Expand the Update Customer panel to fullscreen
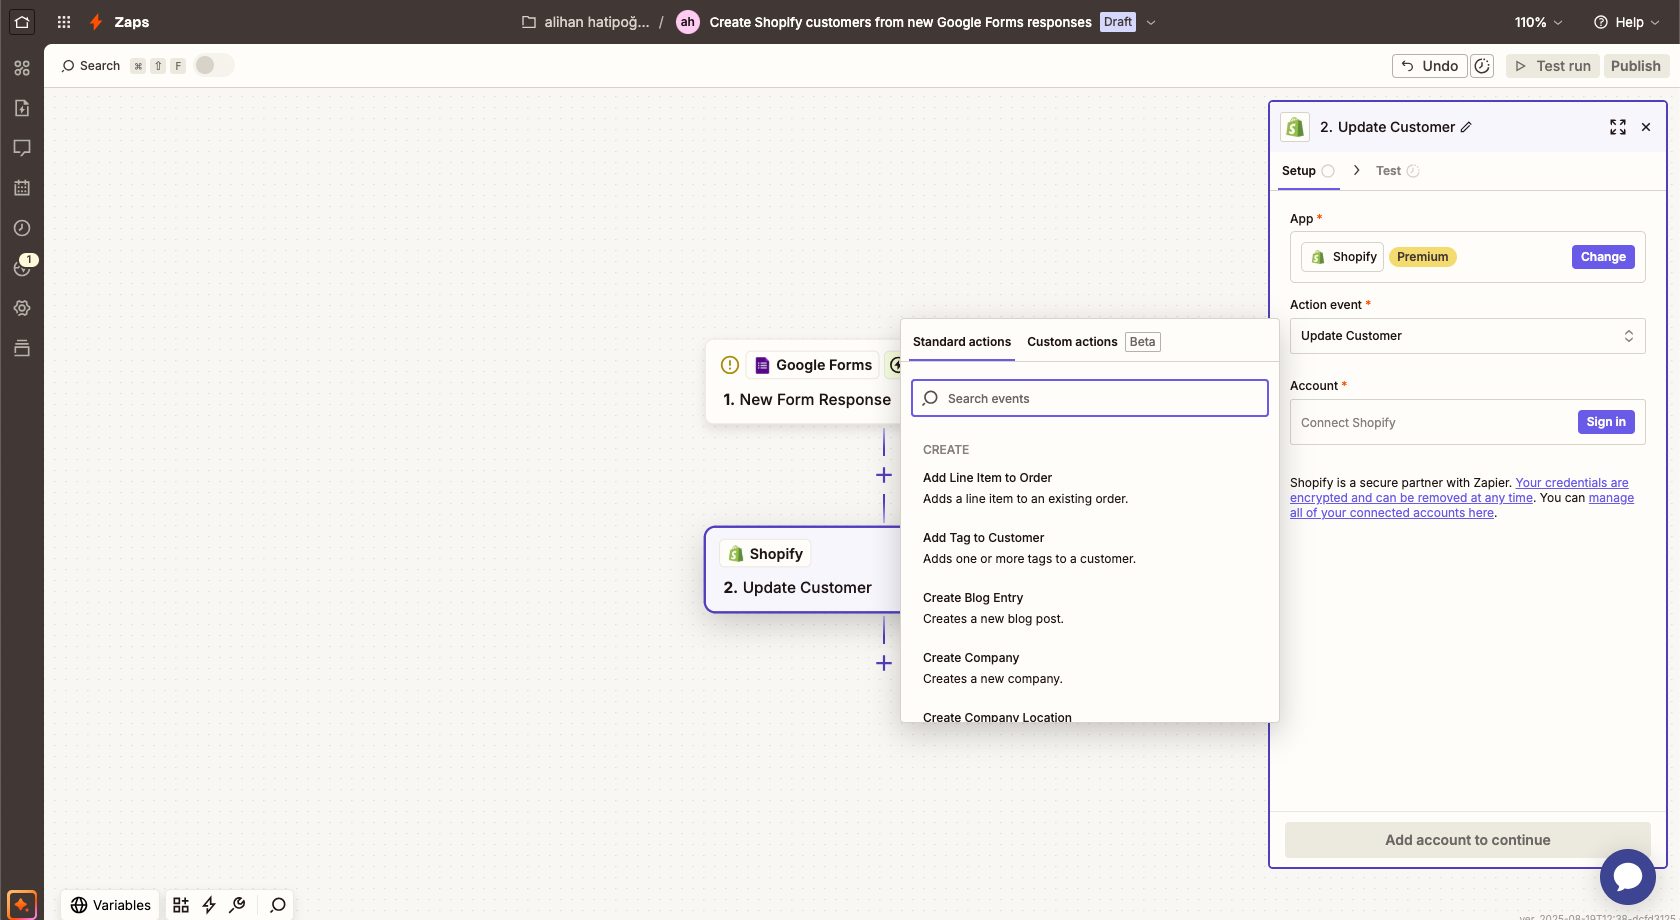The height and width of the screenshot is (920, 1680). pos(1617,127)
